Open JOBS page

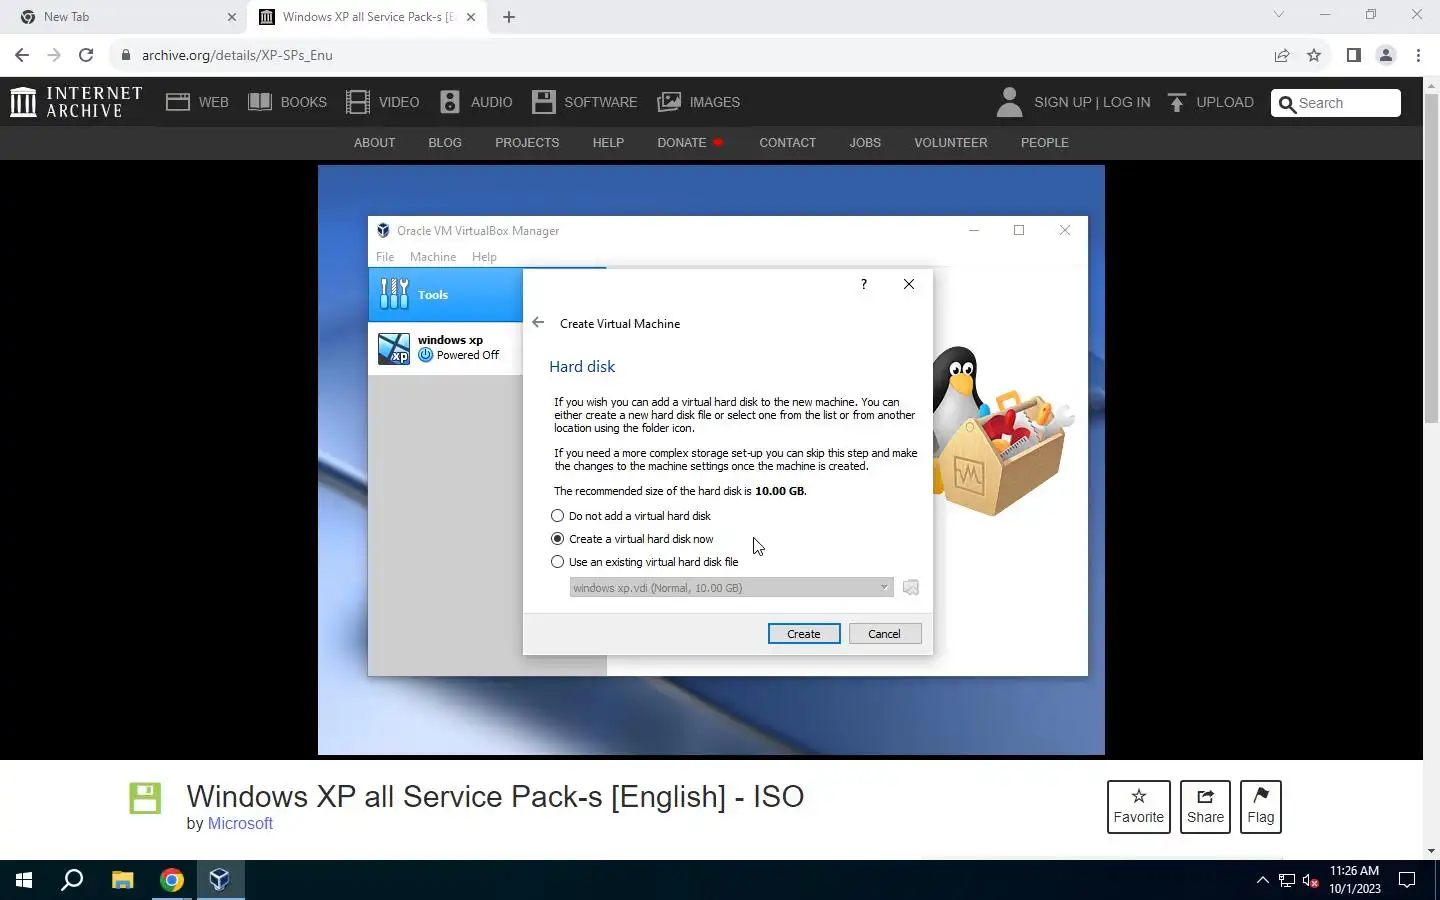pos(865,143)
